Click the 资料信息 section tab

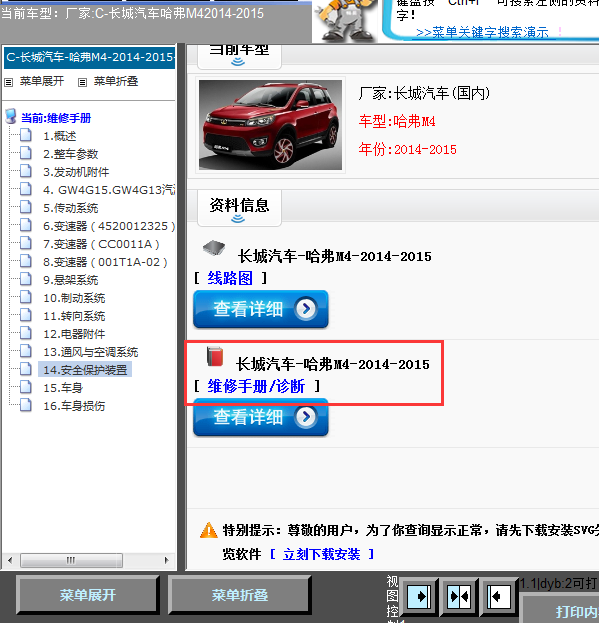point(239,208)
